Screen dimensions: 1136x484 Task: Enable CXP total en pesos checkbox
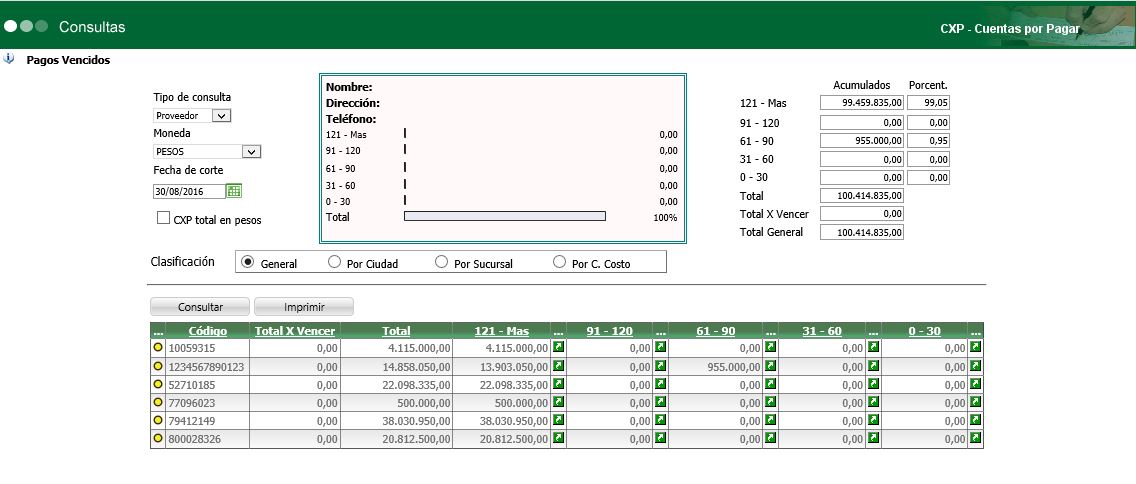(163, 218)
